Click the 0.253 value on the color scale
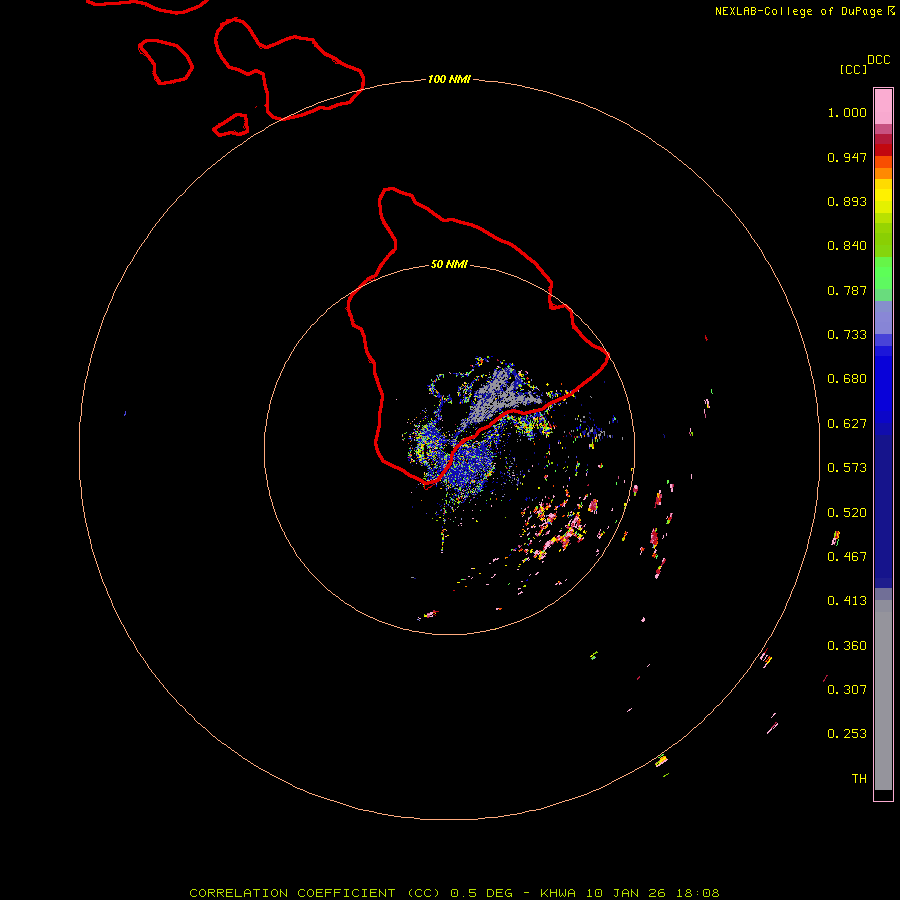 click(847, 734)
